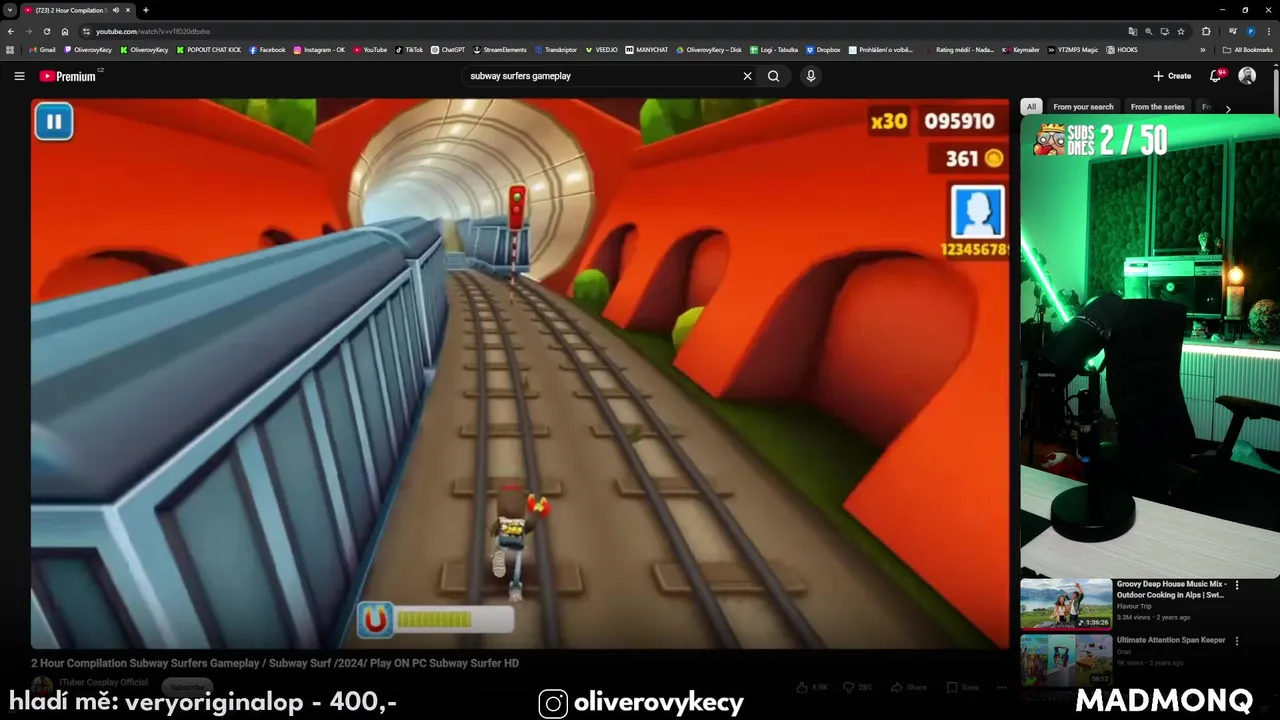View site information icon in address bar
1280x720 pixels.
pyautogui.click(x=86, y=31)
